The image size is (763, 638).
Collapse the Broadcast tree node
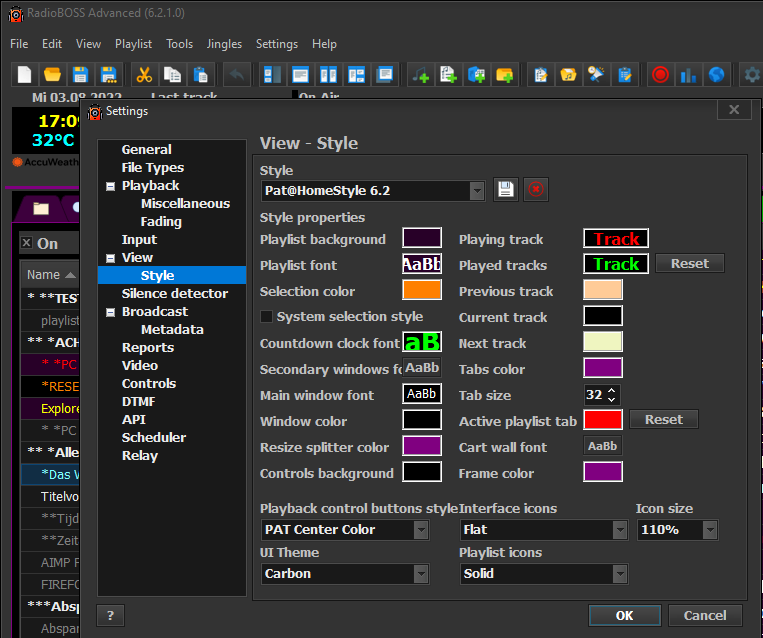click(x=111, y=312)
